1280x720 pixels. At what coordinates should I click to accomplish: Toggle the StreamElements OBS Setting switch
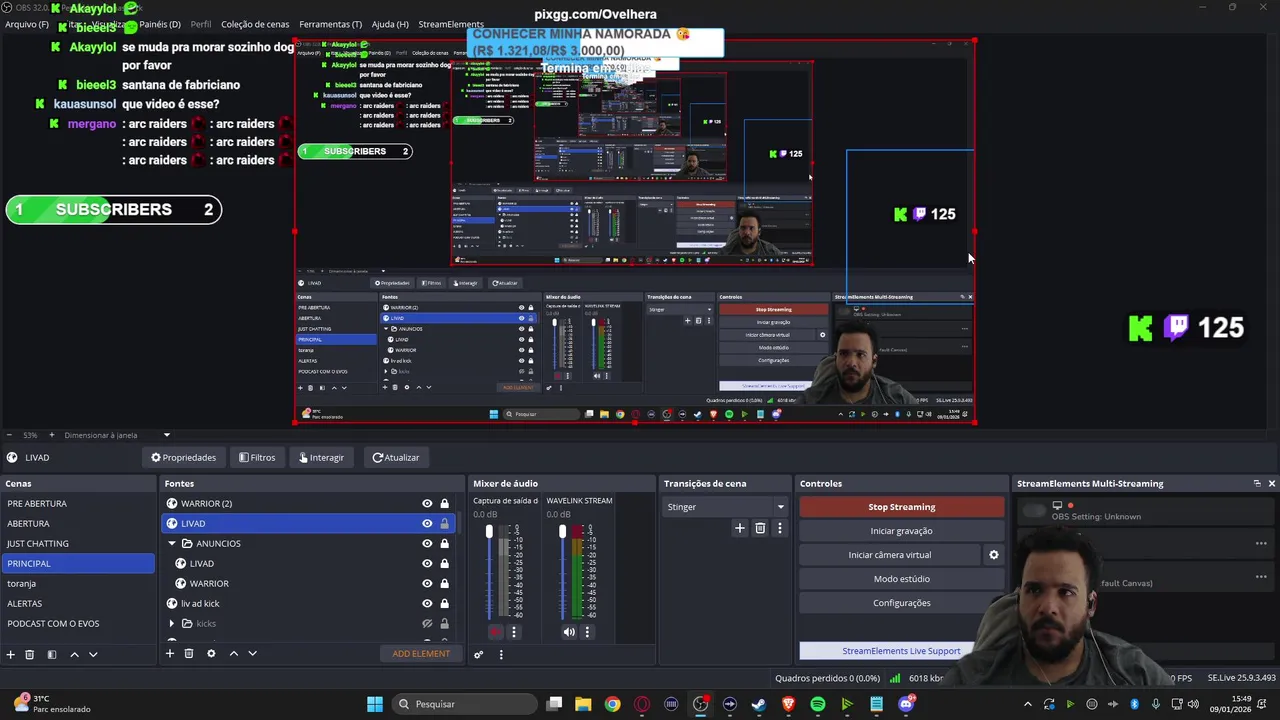click(1034, 511)
